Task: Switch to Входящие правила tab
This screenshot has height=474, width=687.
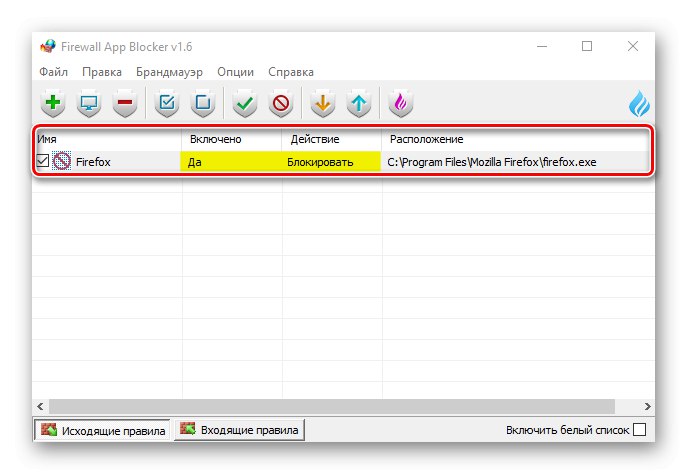Action: point(239,430)
